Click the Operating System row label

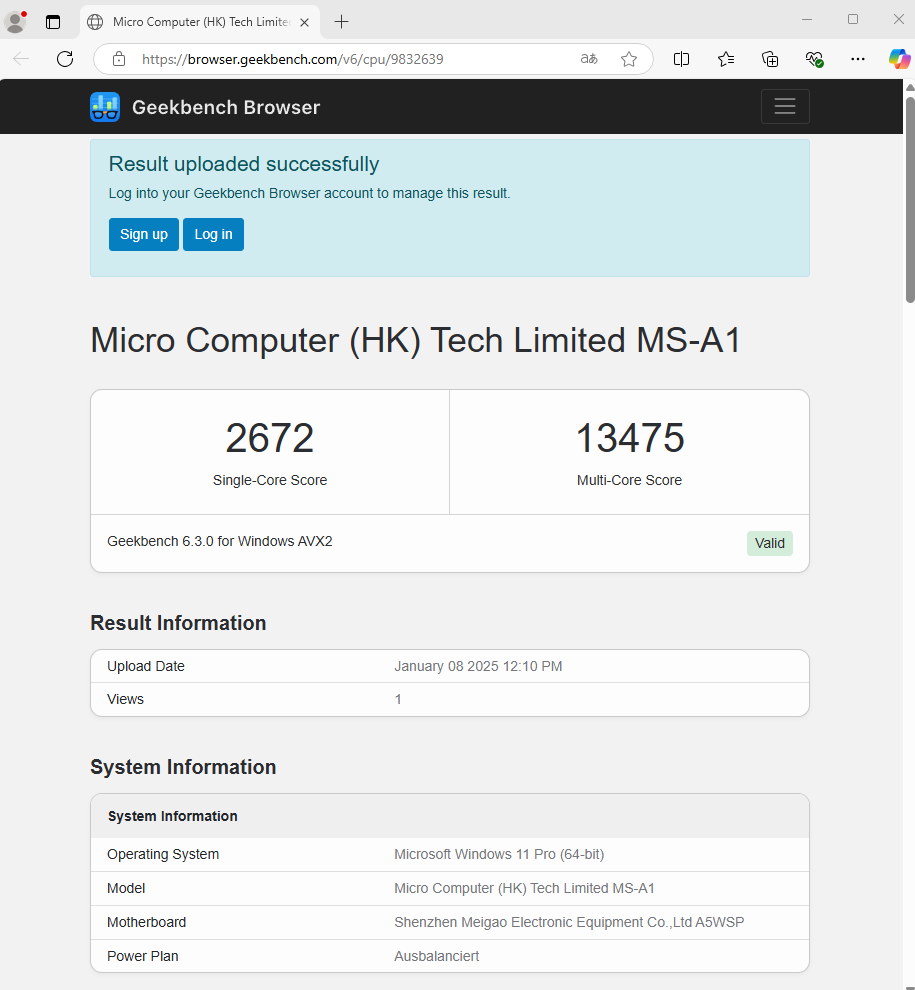[x=163, y=854]
